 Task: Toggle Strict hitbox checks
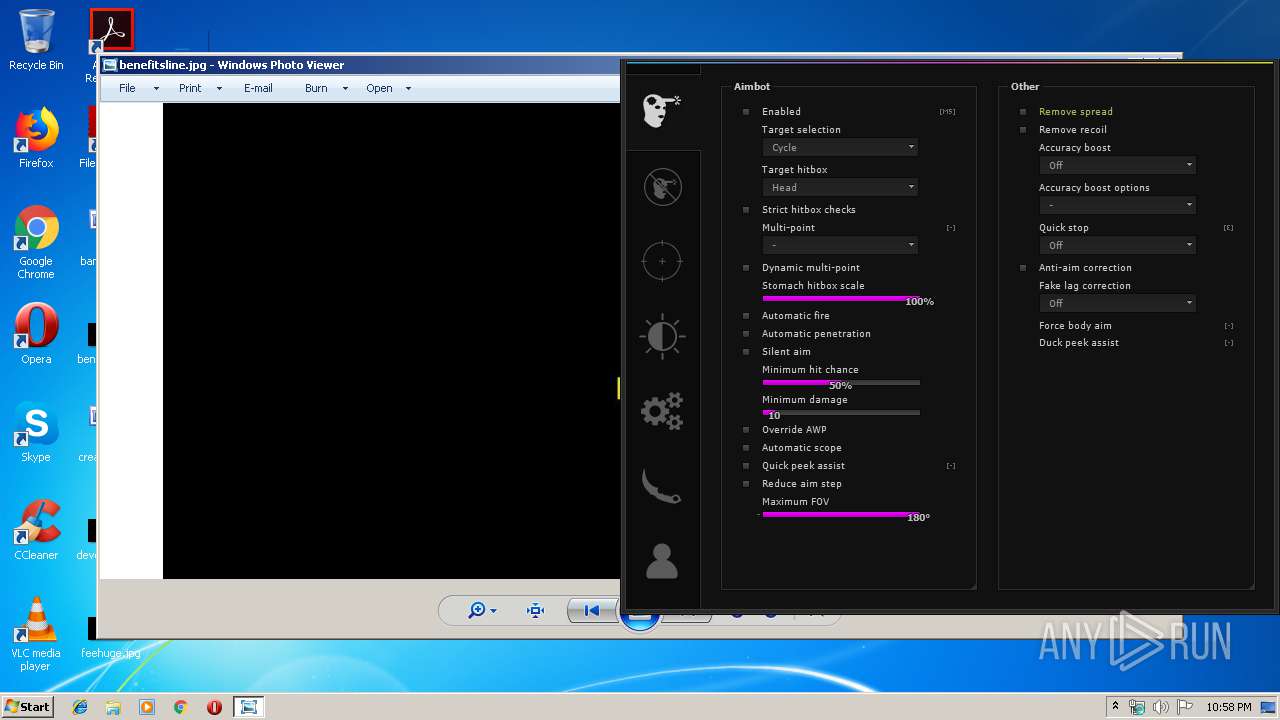[x=746, y=210]
